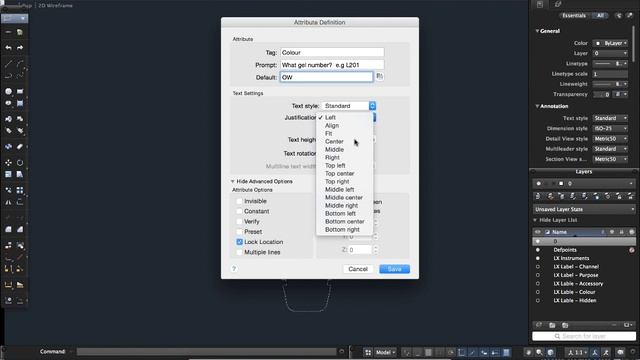
Task: Open the Text style dropdown in the dialog
Action: (x=349, y=106)
